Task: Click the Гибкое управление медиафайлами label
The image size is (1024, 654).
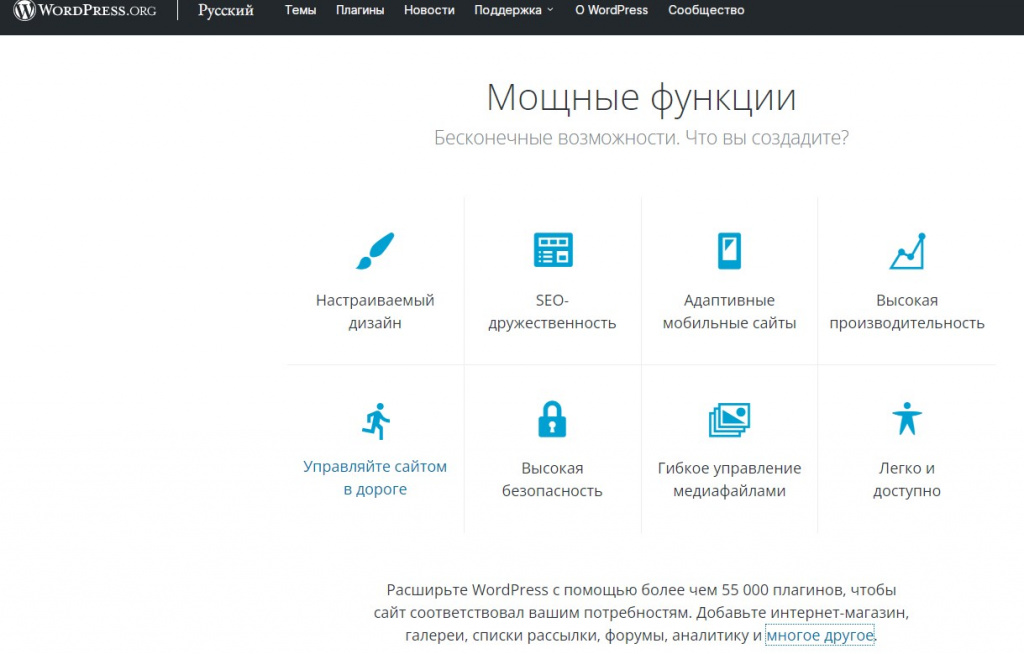Action: pyautogui.click(x=729, y=480)
